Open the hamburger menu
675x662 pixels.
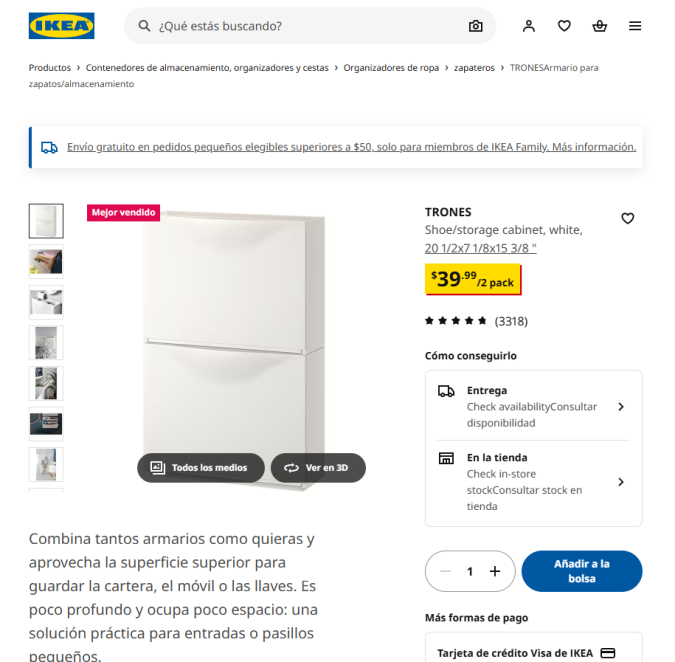[x=635, y=26]
